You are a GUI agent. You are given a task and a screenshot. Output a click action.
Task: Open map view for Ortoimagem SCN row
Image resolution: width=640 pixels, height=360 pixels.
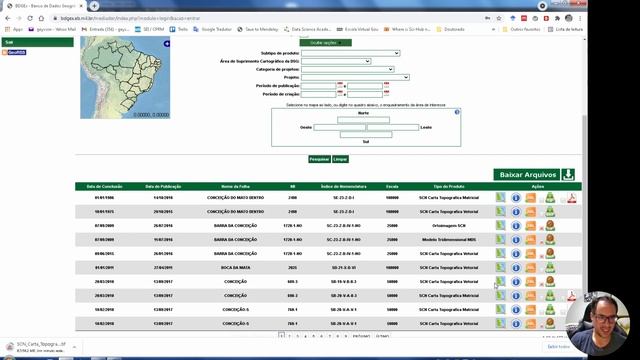coord(500,225)
